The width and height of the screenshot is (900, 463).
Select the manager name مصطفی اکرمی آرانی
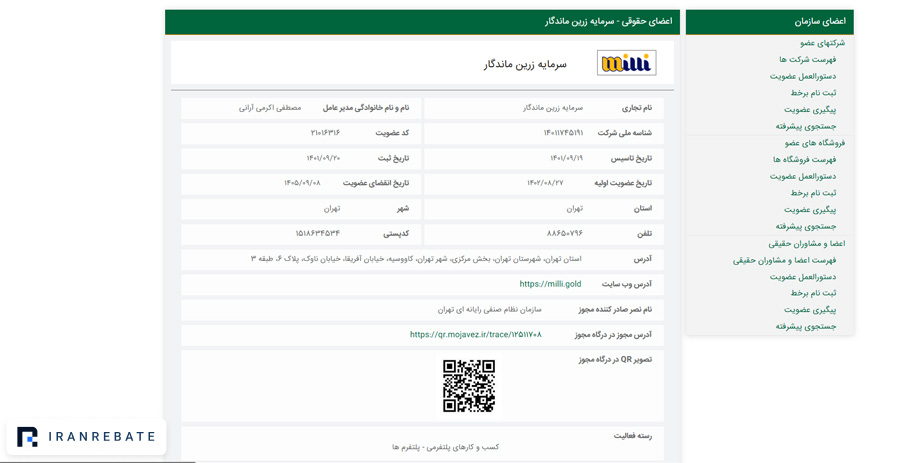[270, 108]
